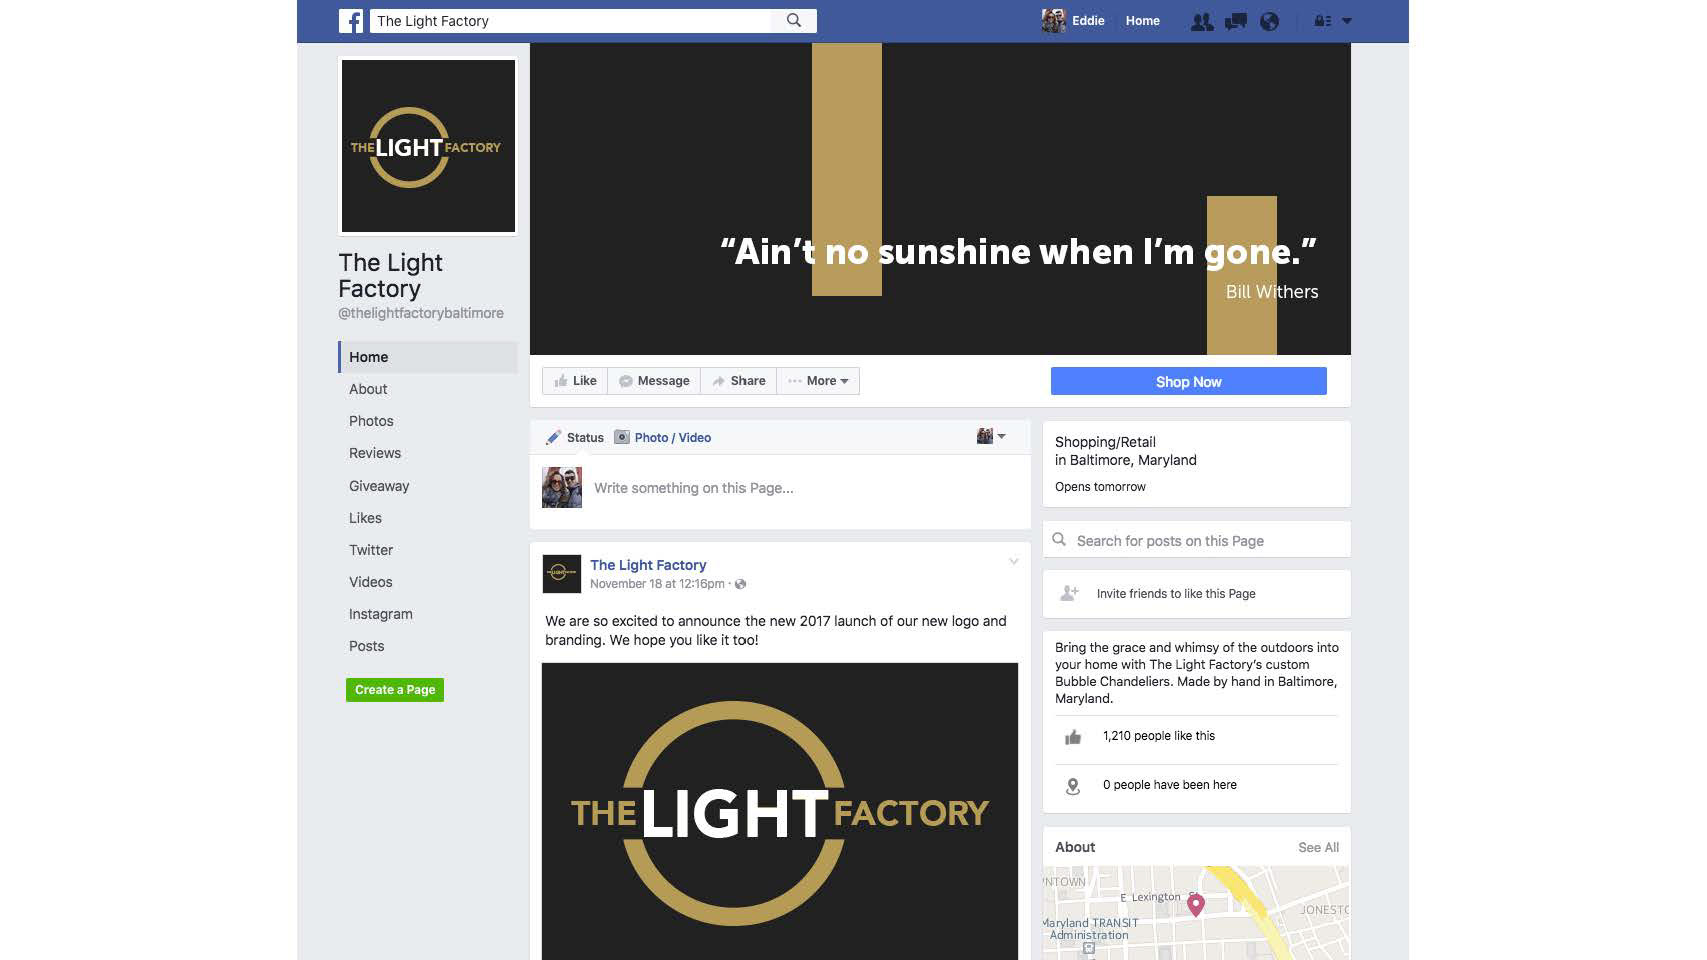Image resolution: width=1707 pixels, height=960 pixels.
Task: Click the map location pin
Action: [1195, 905]
